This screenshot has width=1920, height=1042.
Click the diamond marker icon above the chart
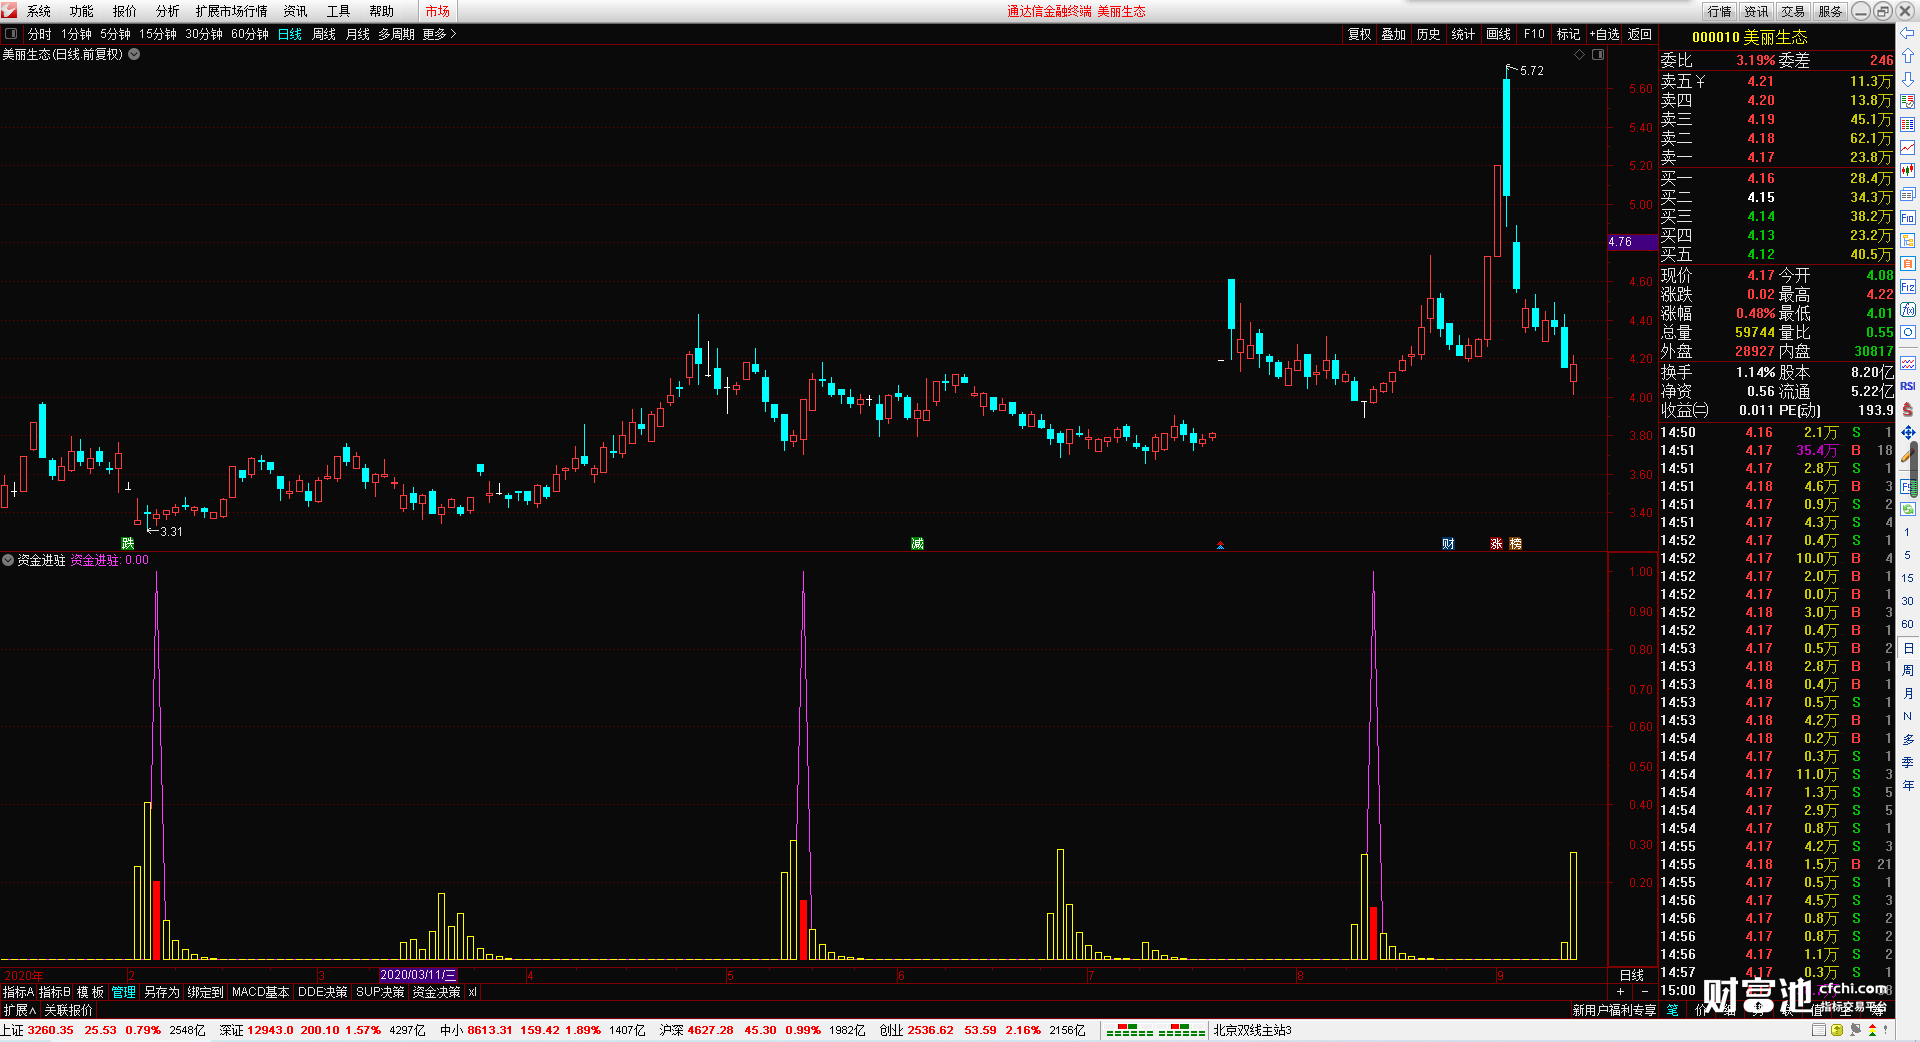pyautogui.click(x=1579, y=55)
